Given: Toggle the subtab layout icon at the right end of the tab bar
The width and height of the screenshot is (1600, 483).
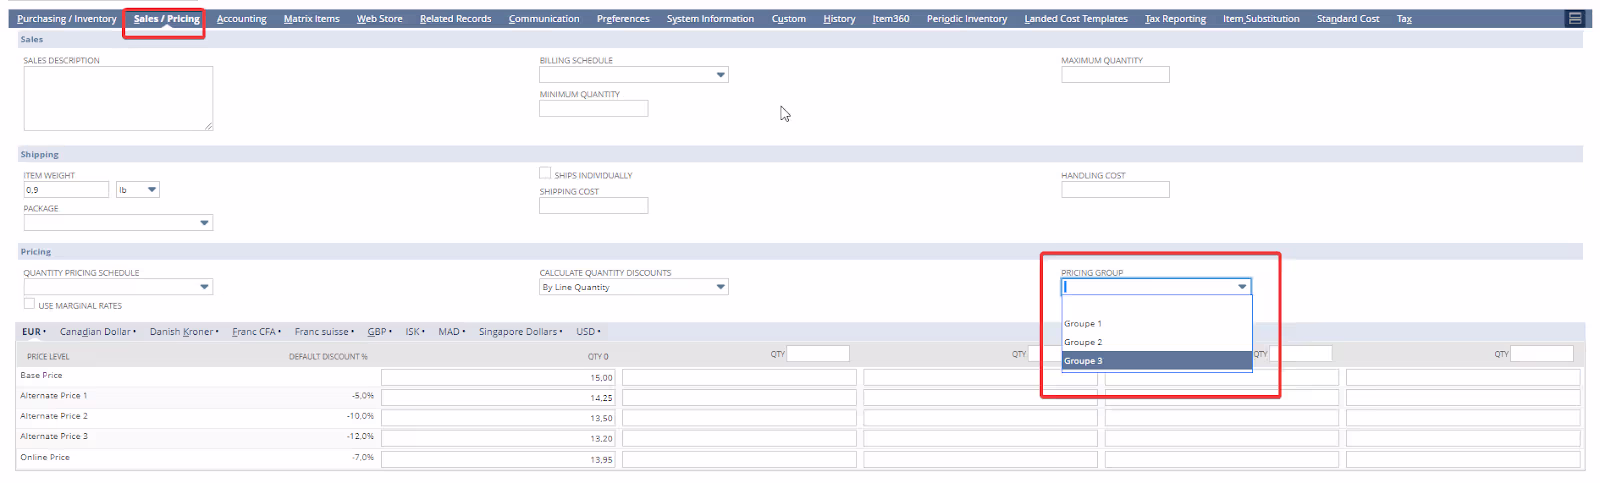Looking at the screenshot, I should click(1575, 18).
